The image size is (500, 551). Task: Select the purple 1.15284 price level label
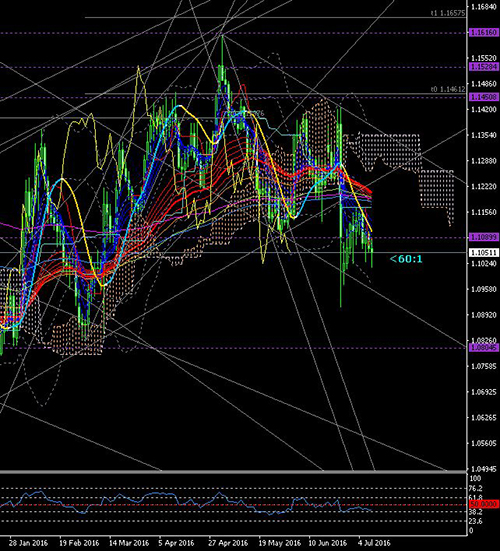click(484, 66)
